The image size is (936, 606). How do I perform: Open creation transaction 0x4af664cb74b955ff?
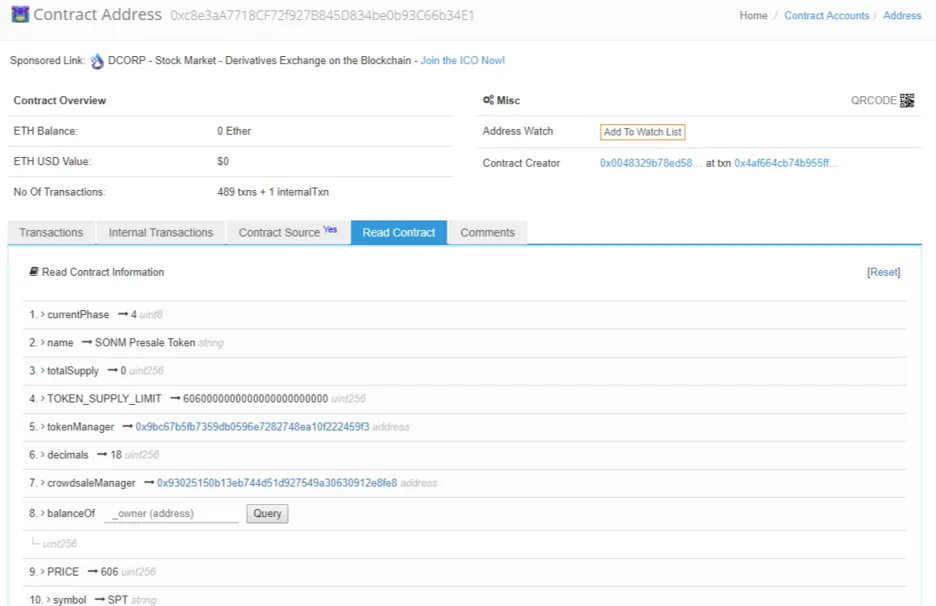786,163
